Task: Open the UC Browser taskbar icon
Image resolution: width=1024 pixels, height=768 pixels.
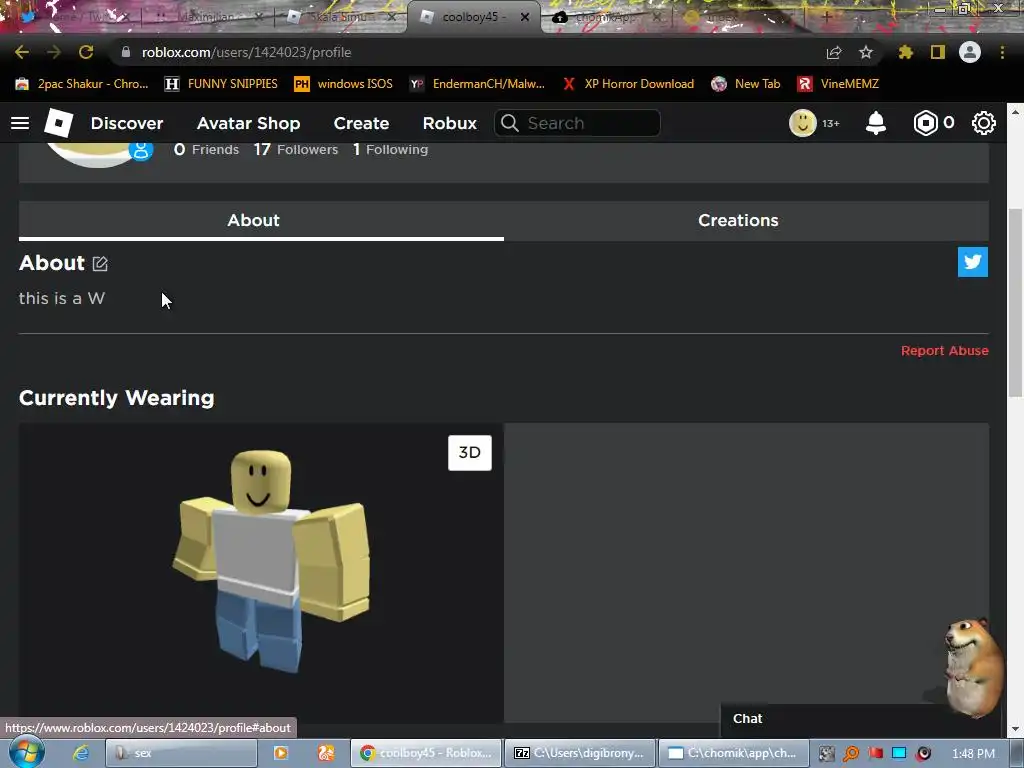Action: pyautogui.click(x=326, y=753)
